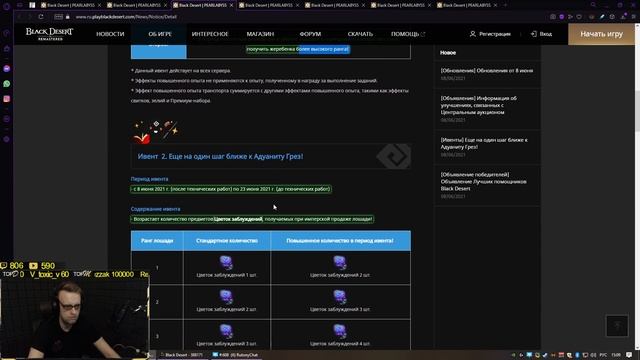Click the Повышенное количество header cell

[x=340, y=241]
